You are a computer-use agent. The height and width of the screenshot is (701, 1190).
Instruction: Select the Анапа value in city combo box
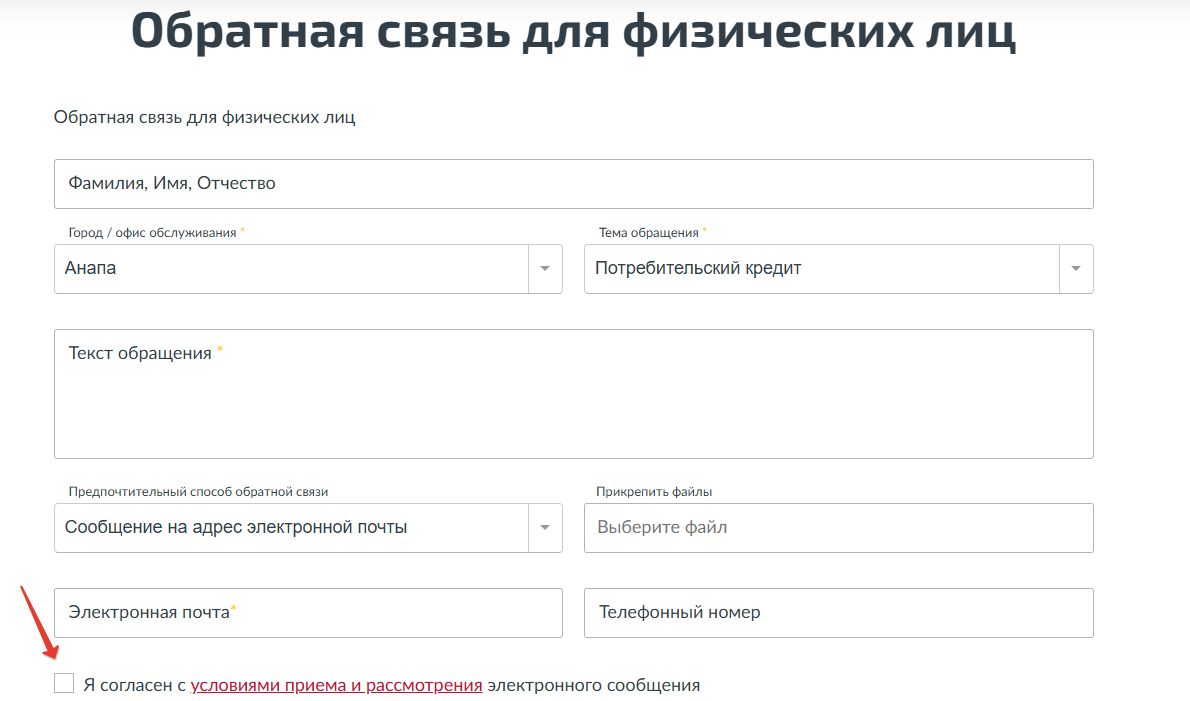[x=90, y=269]
